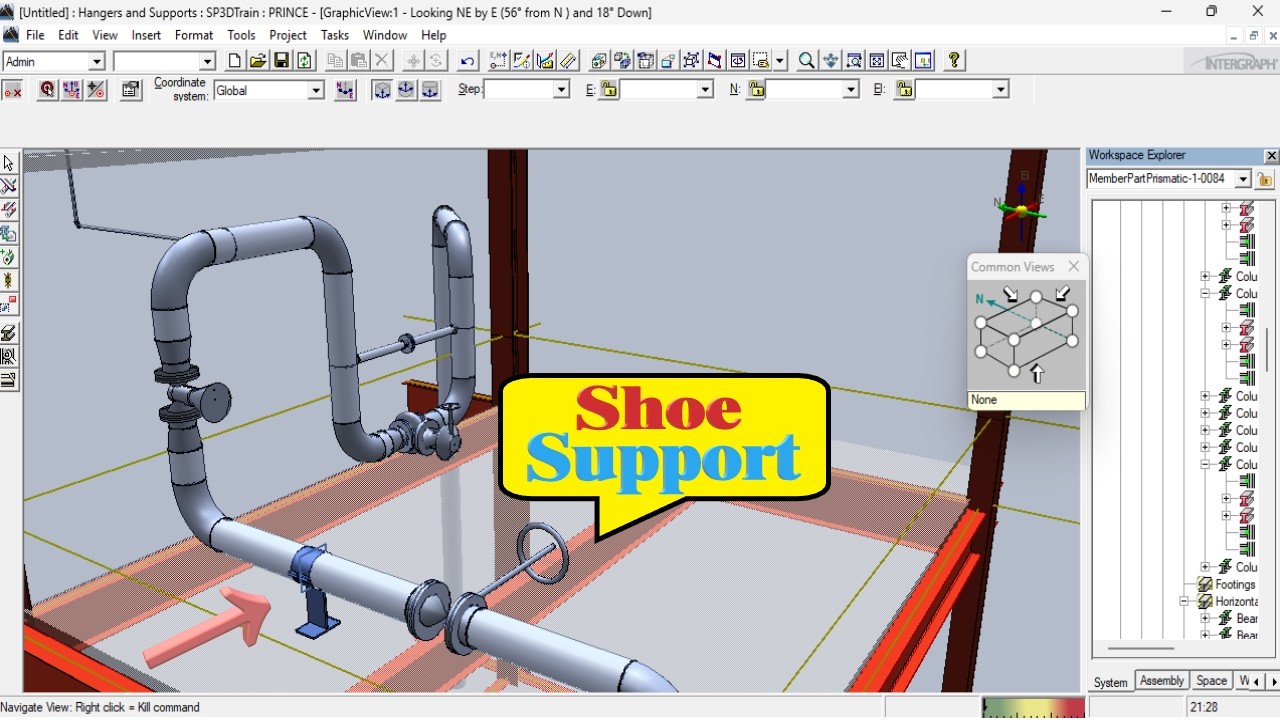This screenshot has width=1280, height=720.
Task: Open the Admin permission group dropdown
Action: pyautogui.click(x=96, y=62)
